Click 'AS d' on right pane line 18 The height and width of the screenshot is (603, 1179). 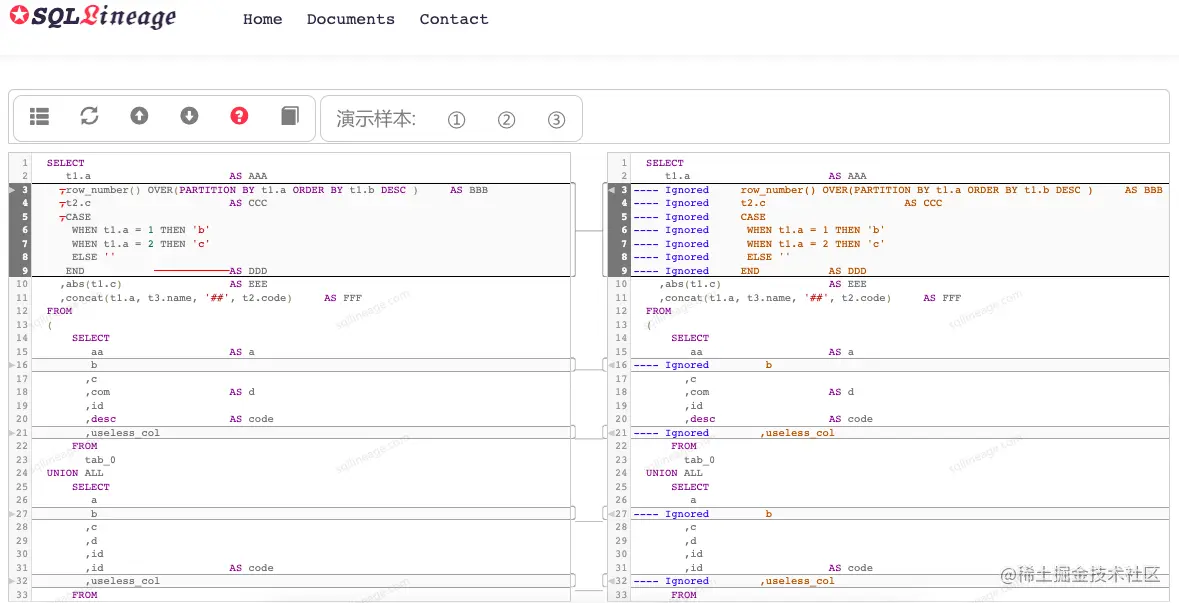[841, 392]
